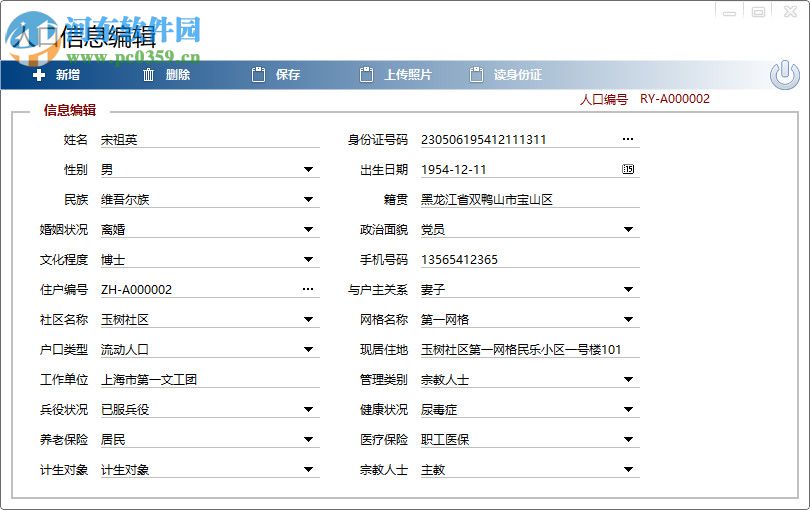Click the power exit icon
The height and width of the screenshot is (510, 810).
coord(785,75)
